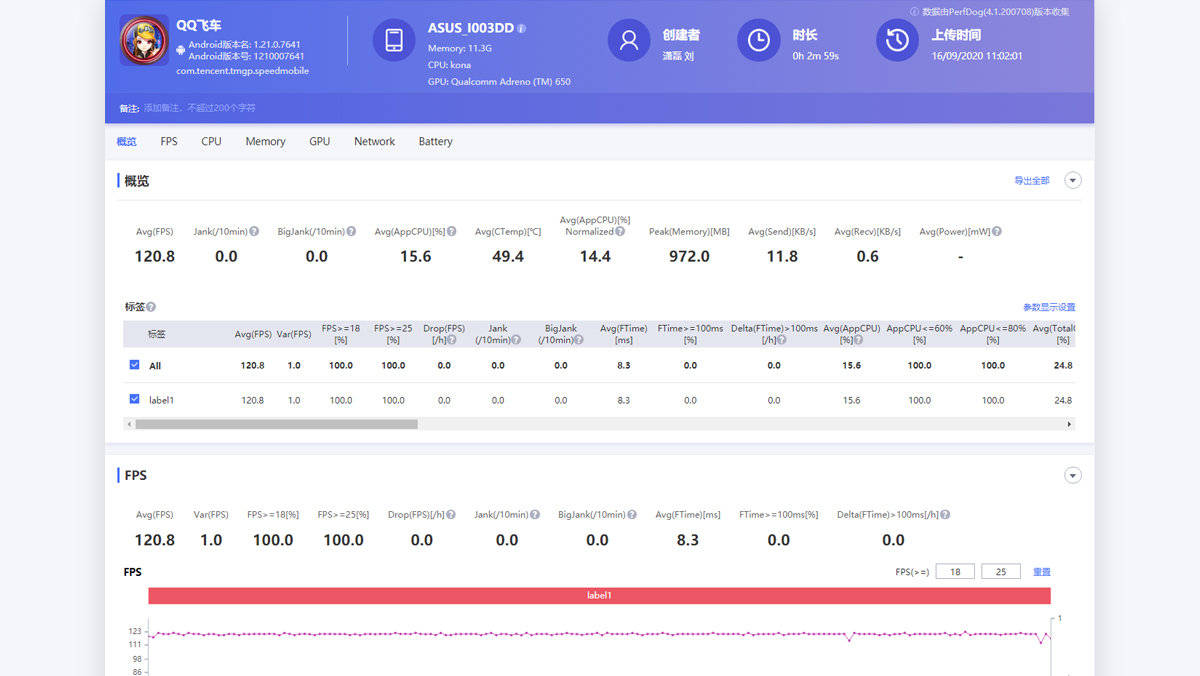
Task: Click FPS threshold field showing 18
Action: coord(955,572)
